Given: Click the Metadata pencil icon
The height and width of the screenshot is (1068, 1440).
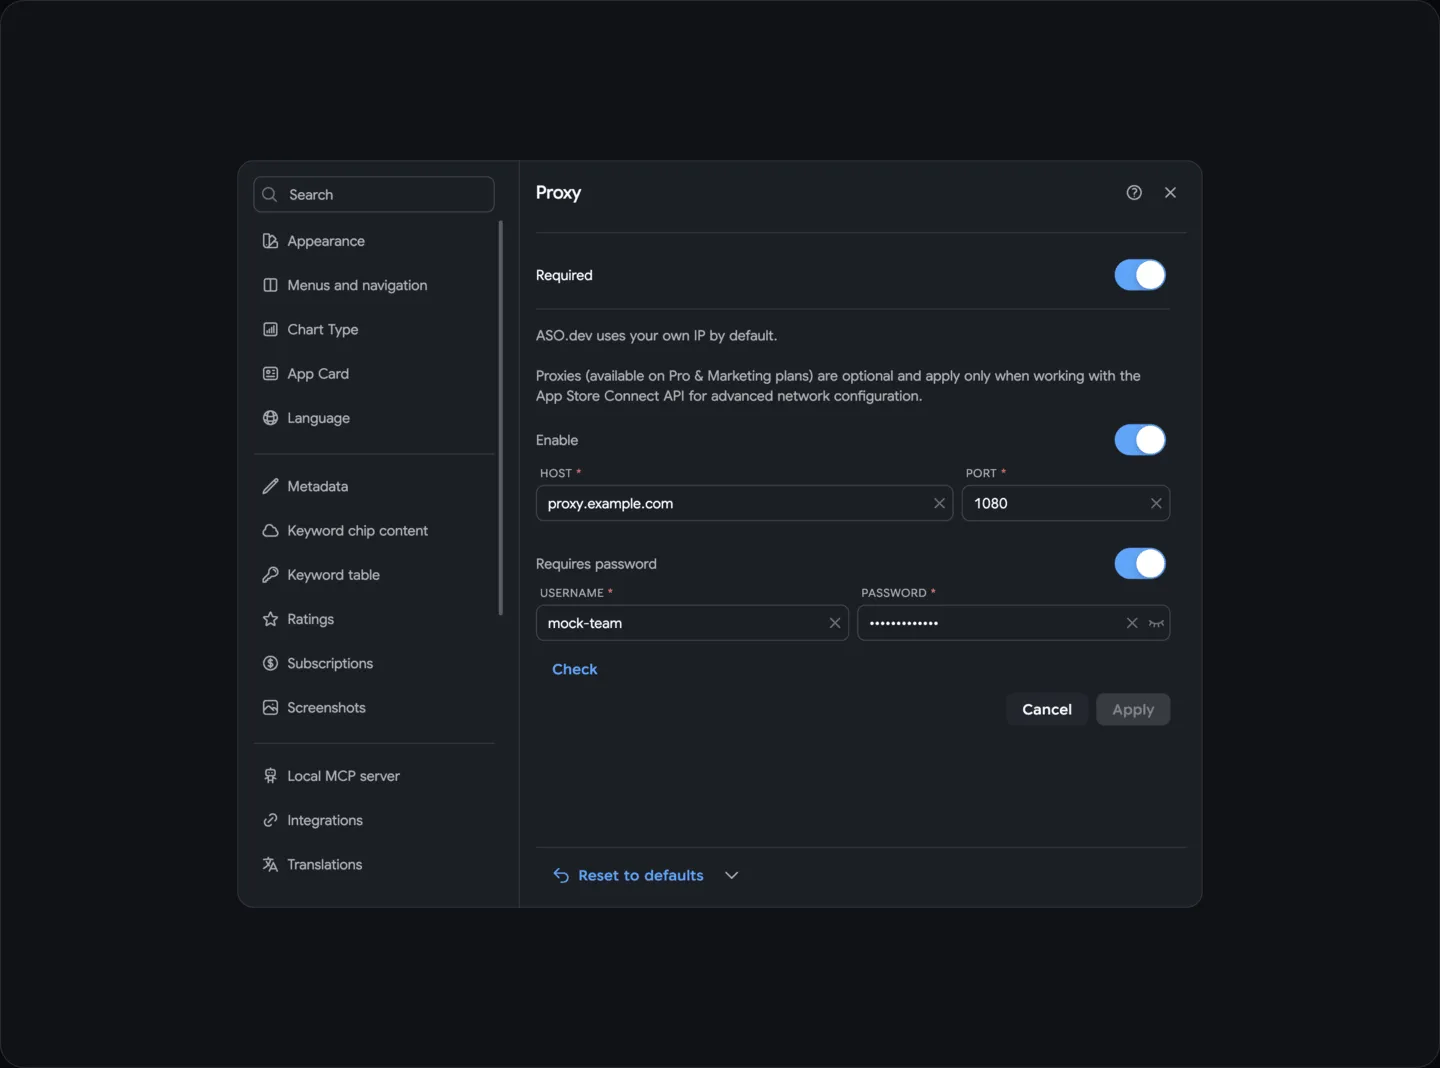Looking at the screenshot, I should point(270,486).
